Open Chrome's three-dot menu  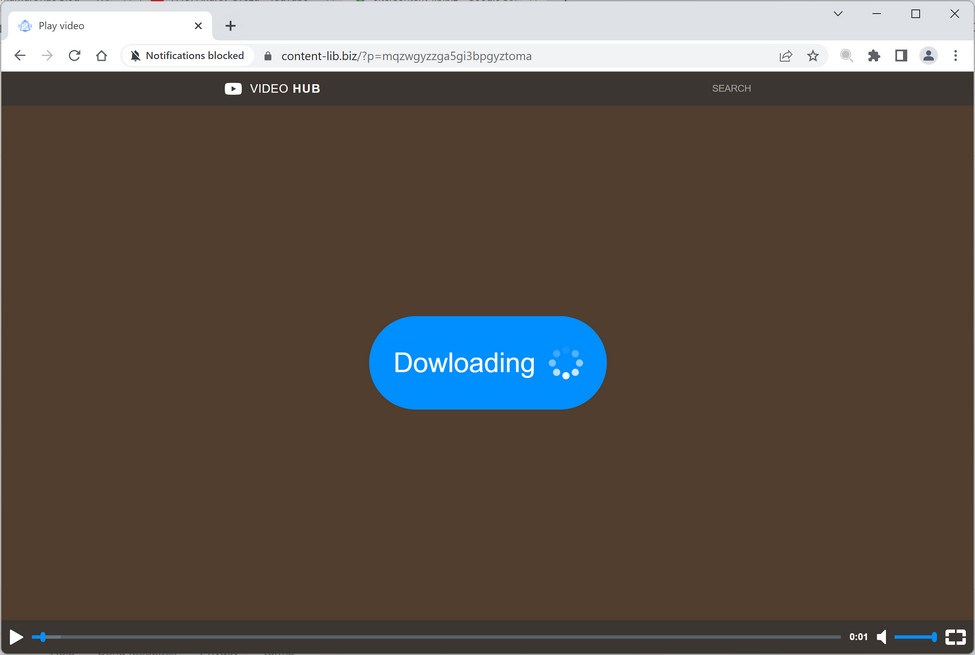[x=956, y=56]
